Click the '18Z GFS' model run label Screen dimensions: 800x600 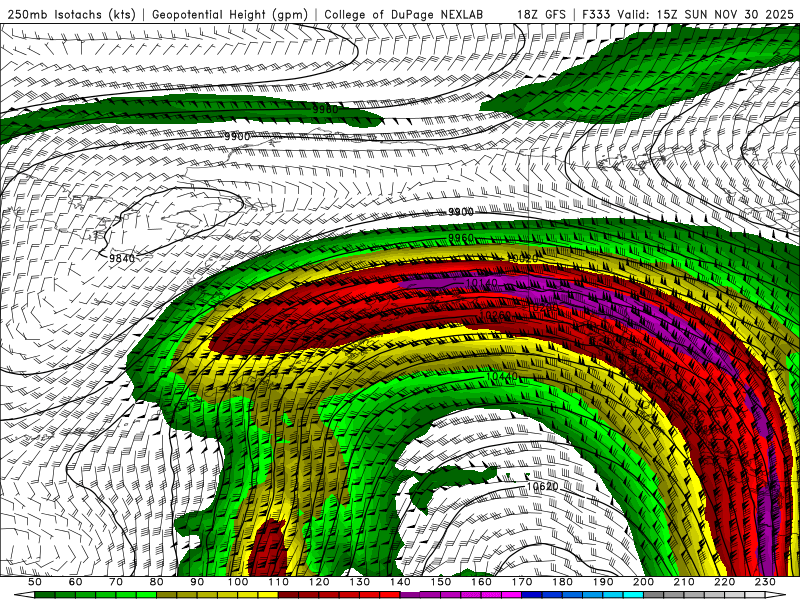pyautogui.click(x=541, y=14)
